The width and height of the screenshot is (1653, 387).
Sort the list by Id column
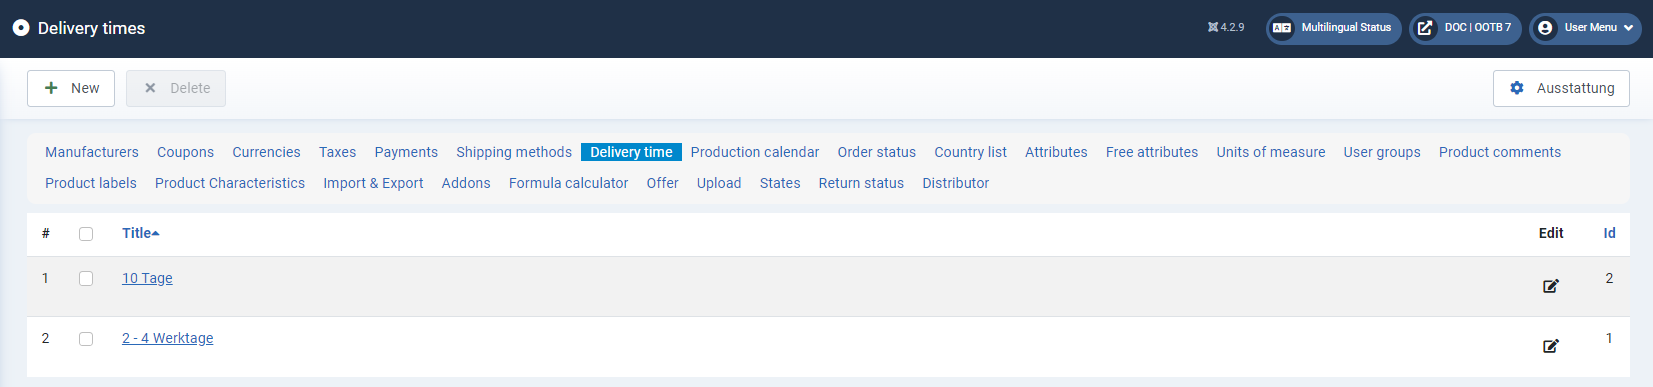click(x=1609, y=233)
